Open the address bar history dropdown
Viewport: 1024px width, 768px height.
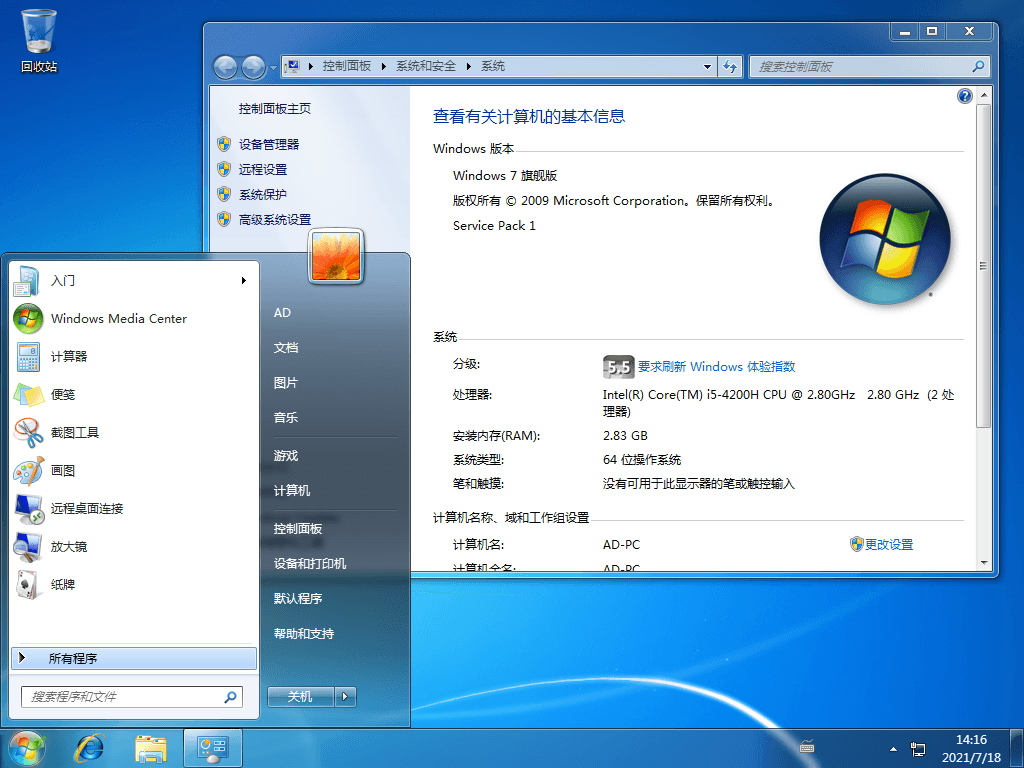coord(707,67)
